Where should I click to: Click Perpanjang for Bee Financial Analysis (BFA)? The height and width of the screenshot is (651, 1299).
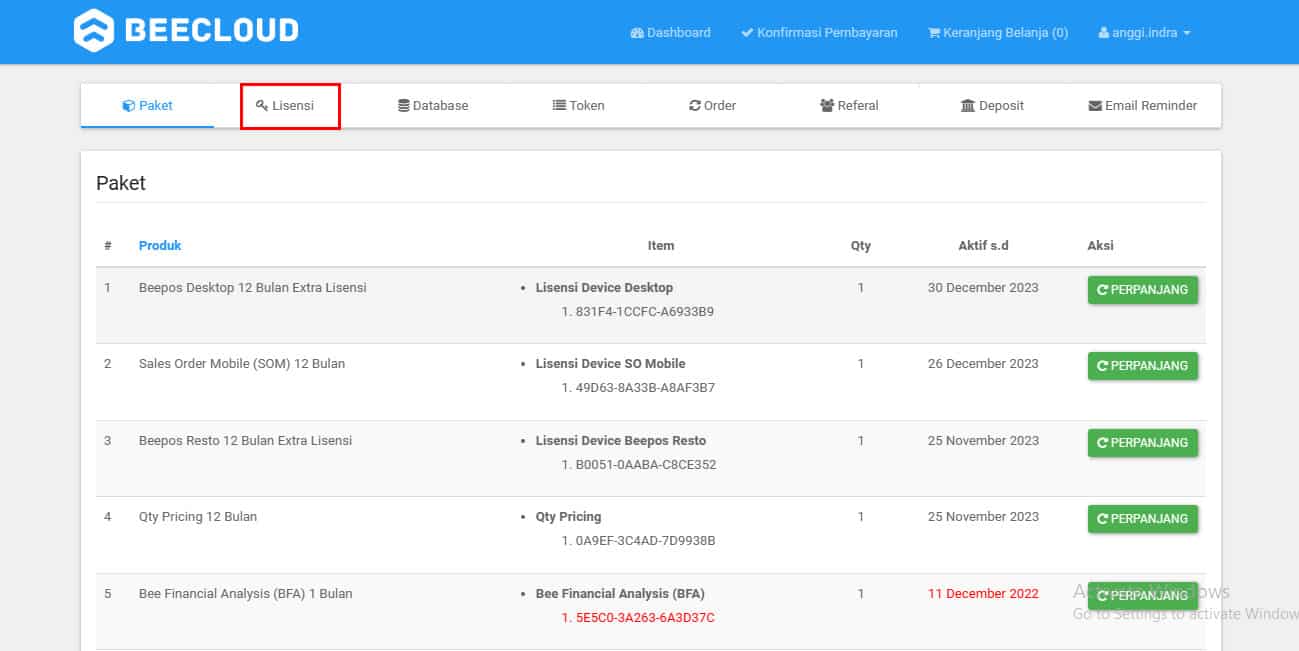click(x=1142, y=596)
